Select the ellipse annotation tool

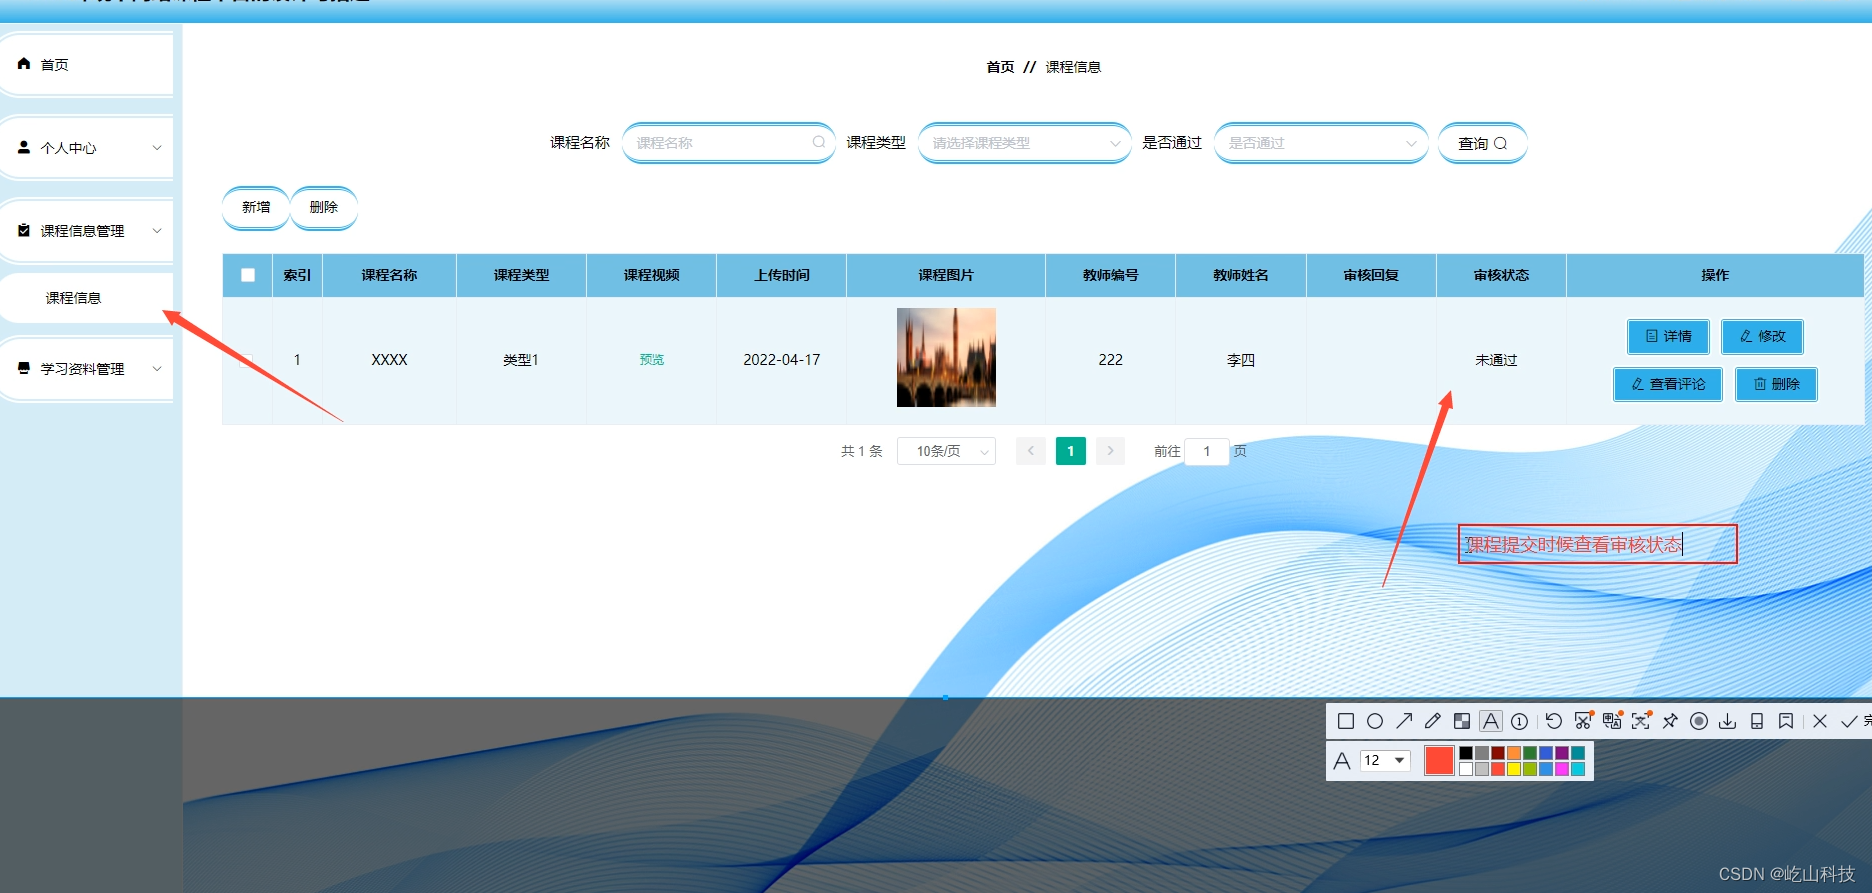point(1375,721)
